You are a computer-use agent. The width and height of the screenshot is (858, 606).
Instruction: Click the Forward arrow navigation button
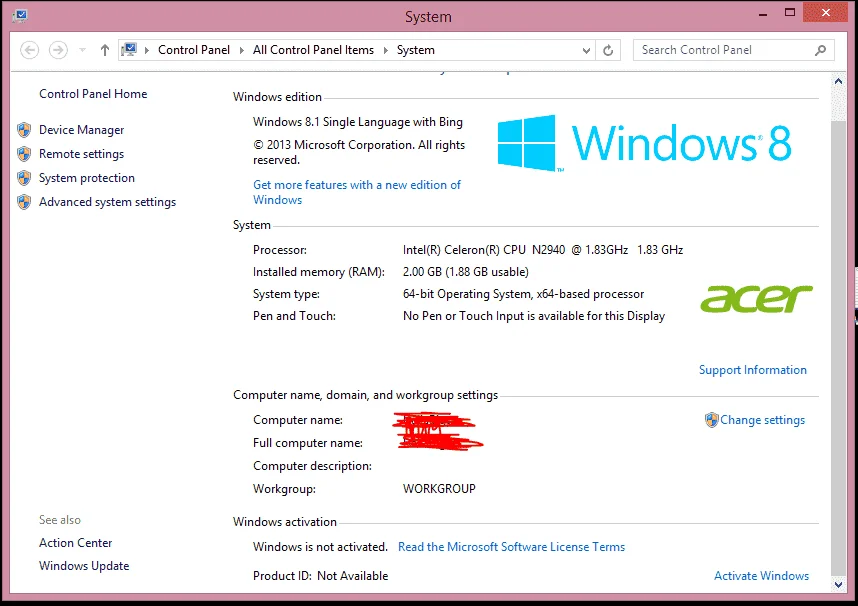click(x=58, y=50)
